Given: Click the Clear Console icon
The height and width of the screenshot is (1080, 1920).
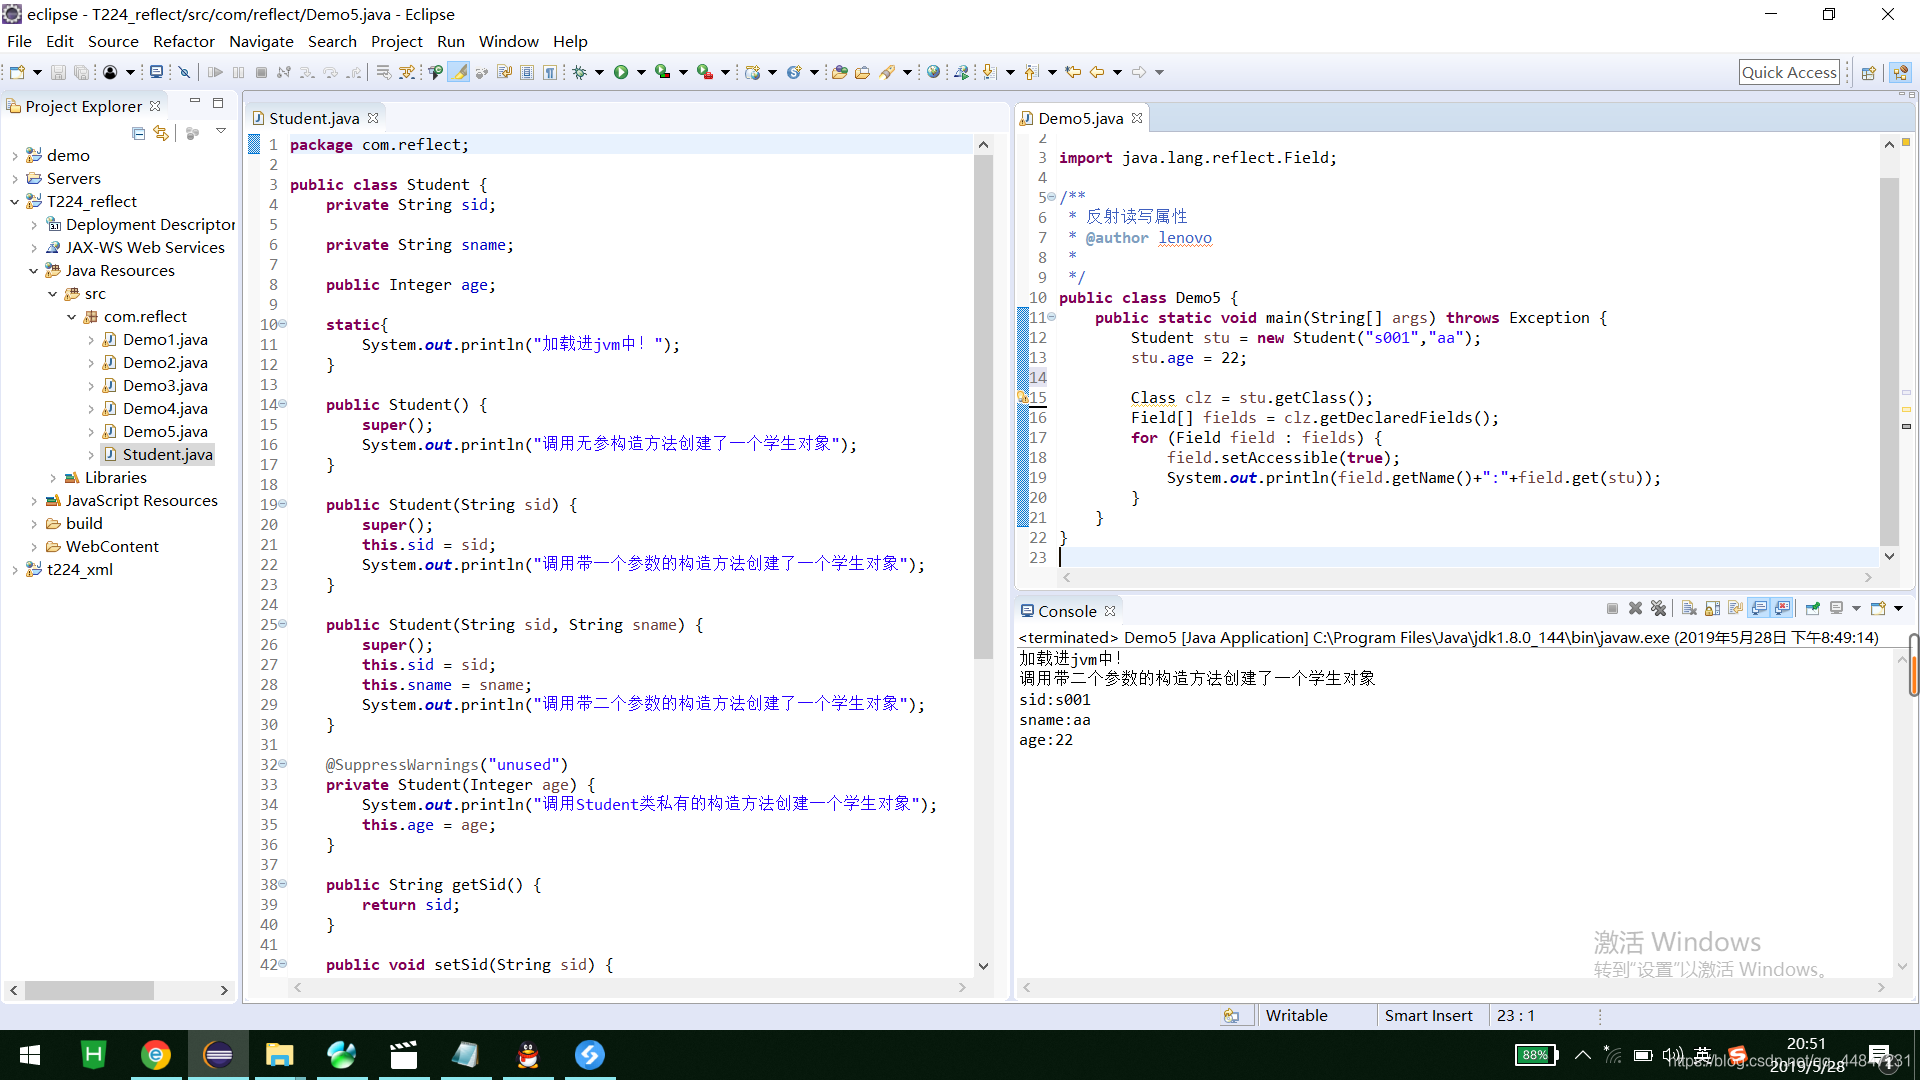Looking at the screenshot, I should coord(1689,608).
